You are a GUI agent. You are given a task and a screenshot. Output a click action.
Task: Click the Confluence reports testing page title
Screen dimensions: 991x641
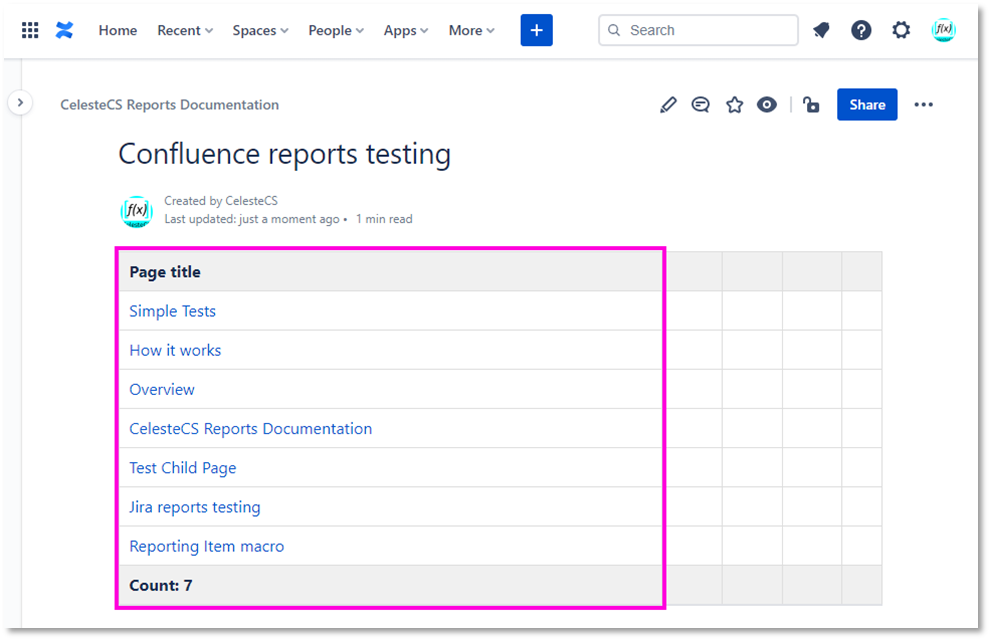(x=284, y=154)
